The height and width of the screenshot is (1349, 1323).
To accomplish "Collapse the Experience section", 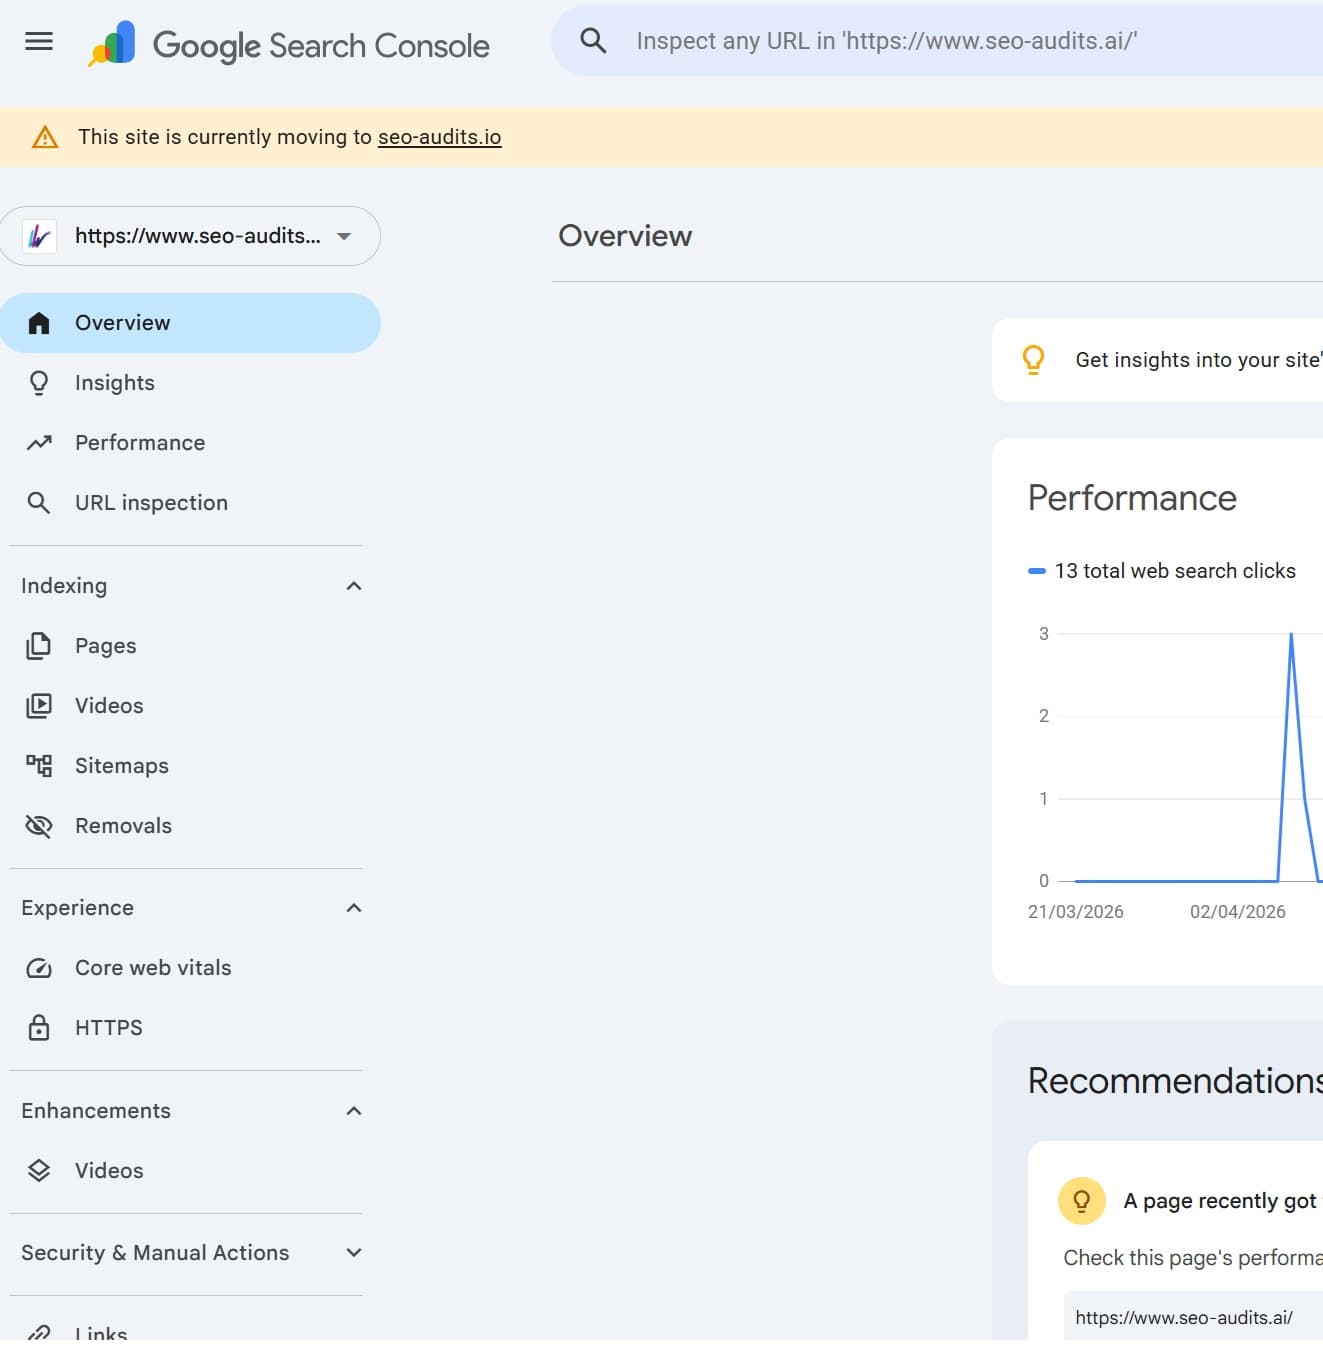I will click(354, 908).
